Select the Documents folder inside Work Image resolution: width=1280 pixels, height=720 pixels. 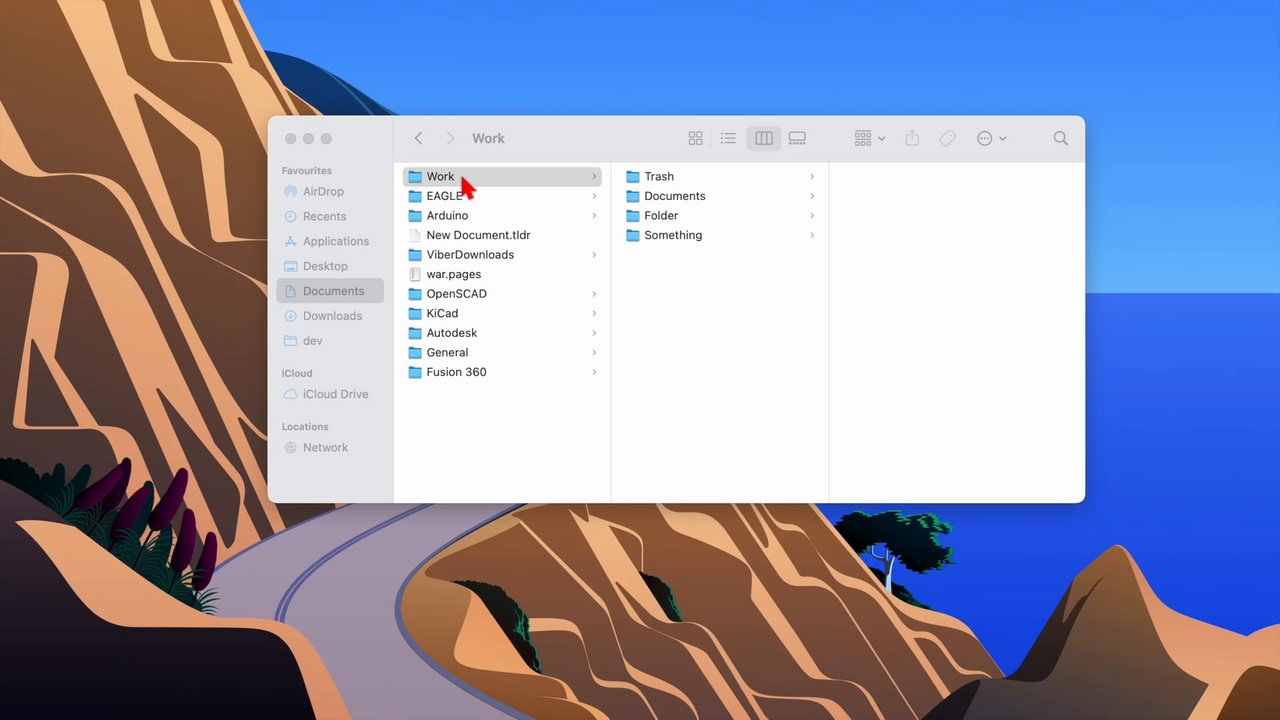720,196
